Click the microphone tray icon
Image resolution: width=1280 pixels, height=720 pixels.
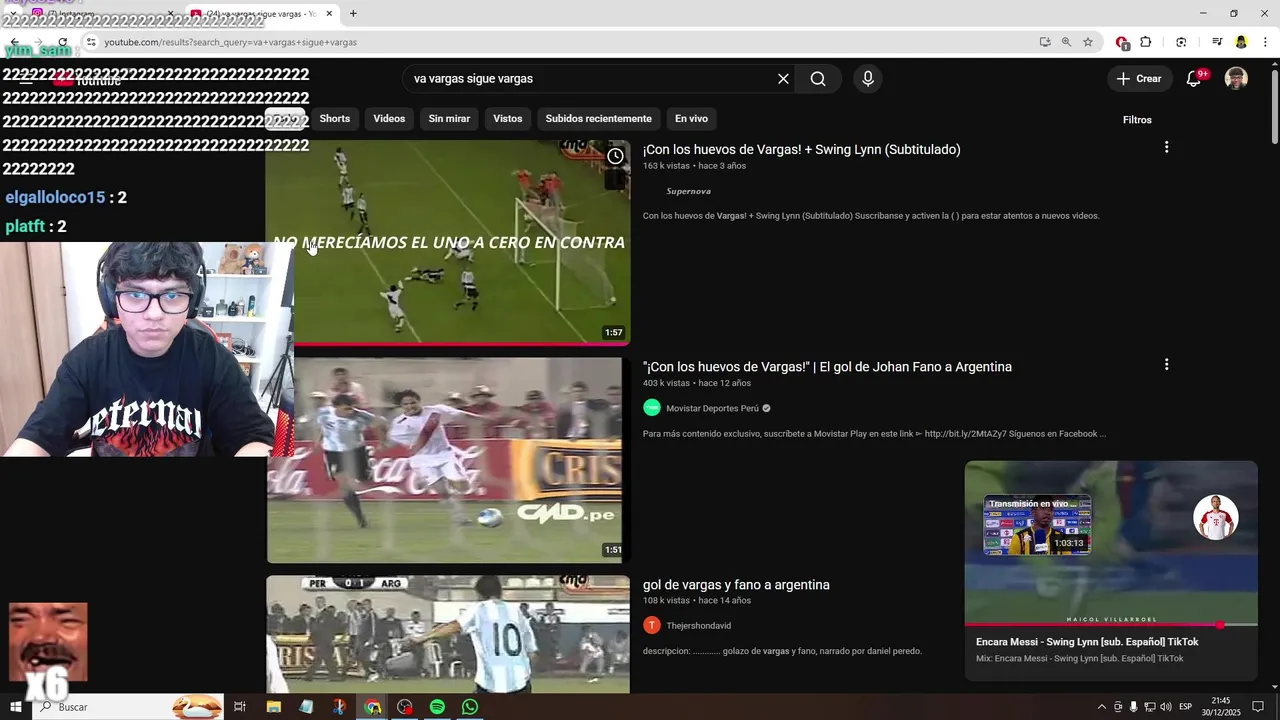coord(1133,707)
